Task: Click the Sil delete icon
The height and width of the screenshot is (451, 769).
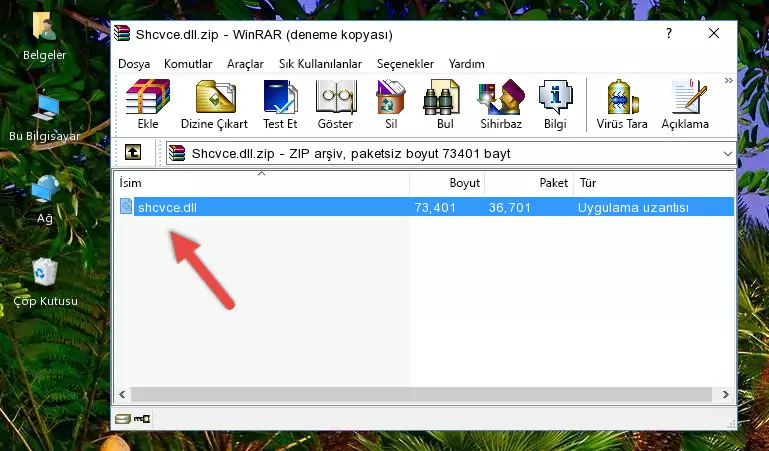Action: click(x=391, y=104)
